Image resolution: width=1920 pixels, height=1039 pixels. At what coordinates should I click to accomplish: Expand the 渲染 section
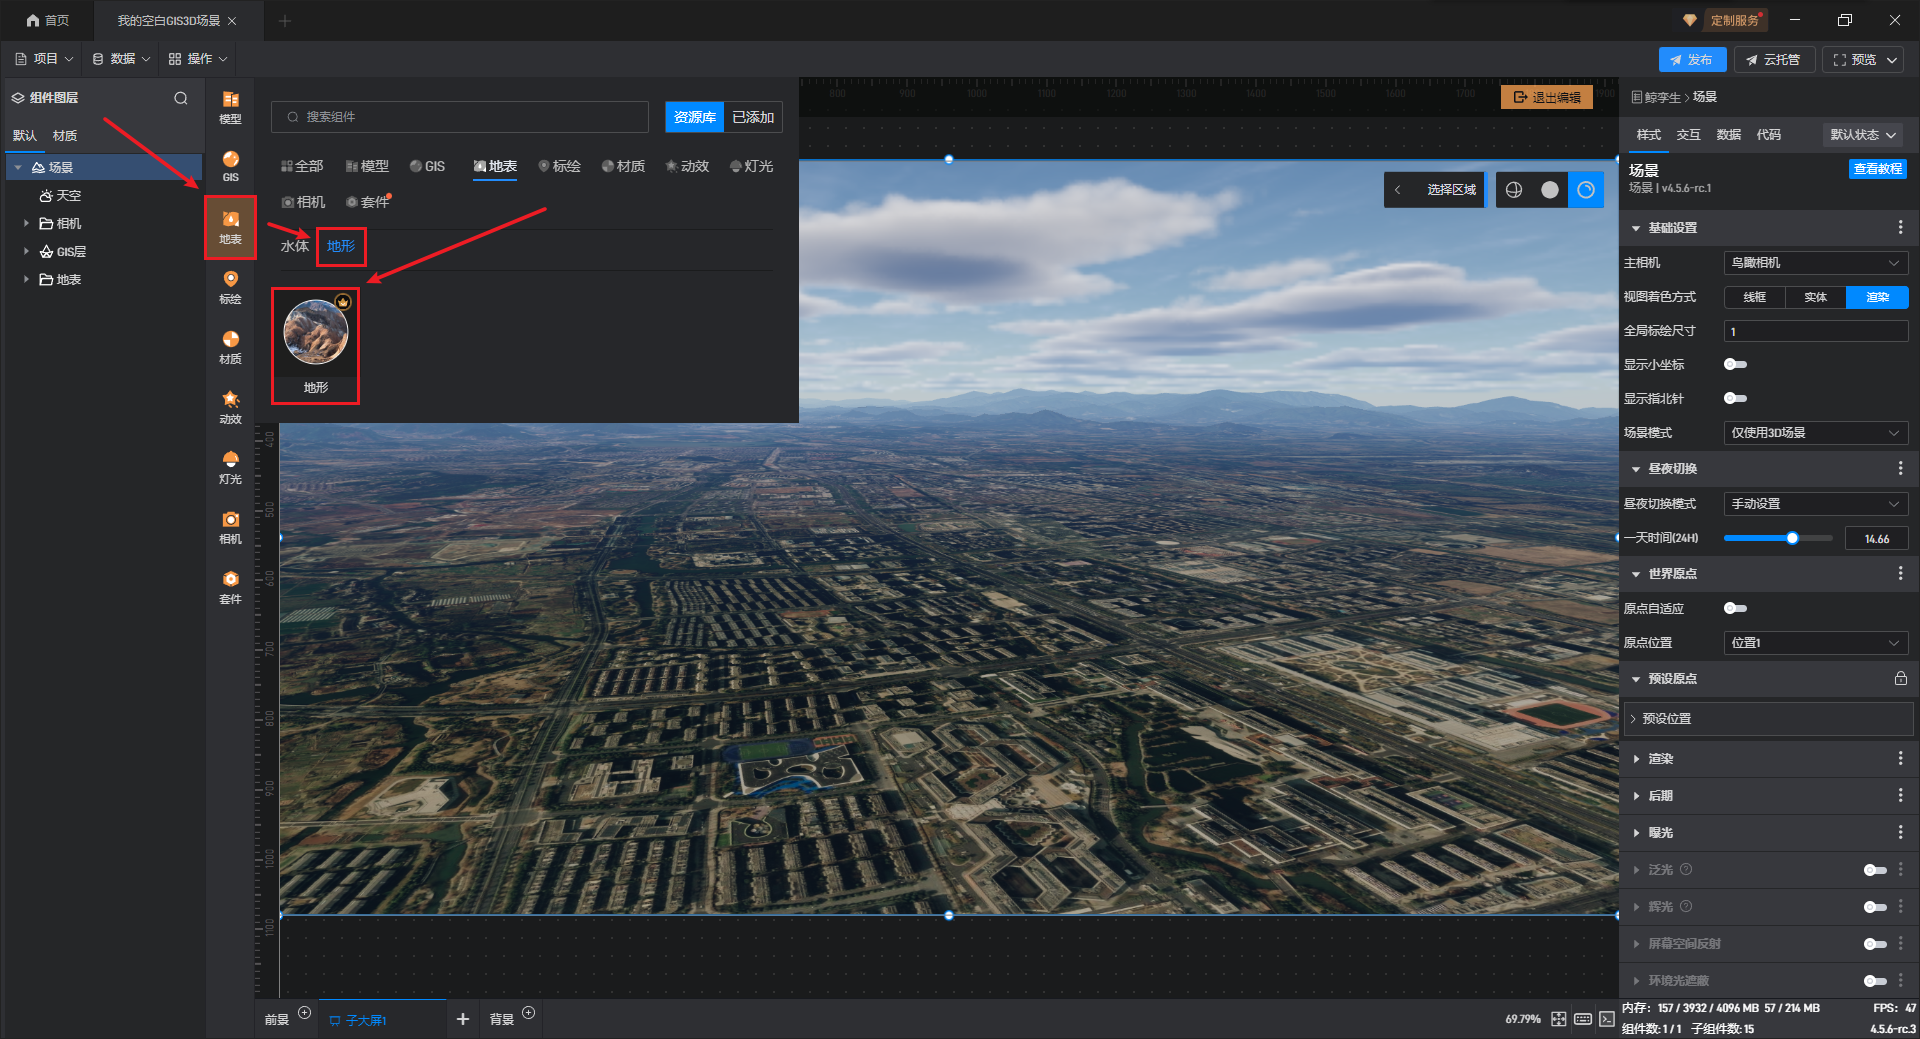click(1660, 759)
